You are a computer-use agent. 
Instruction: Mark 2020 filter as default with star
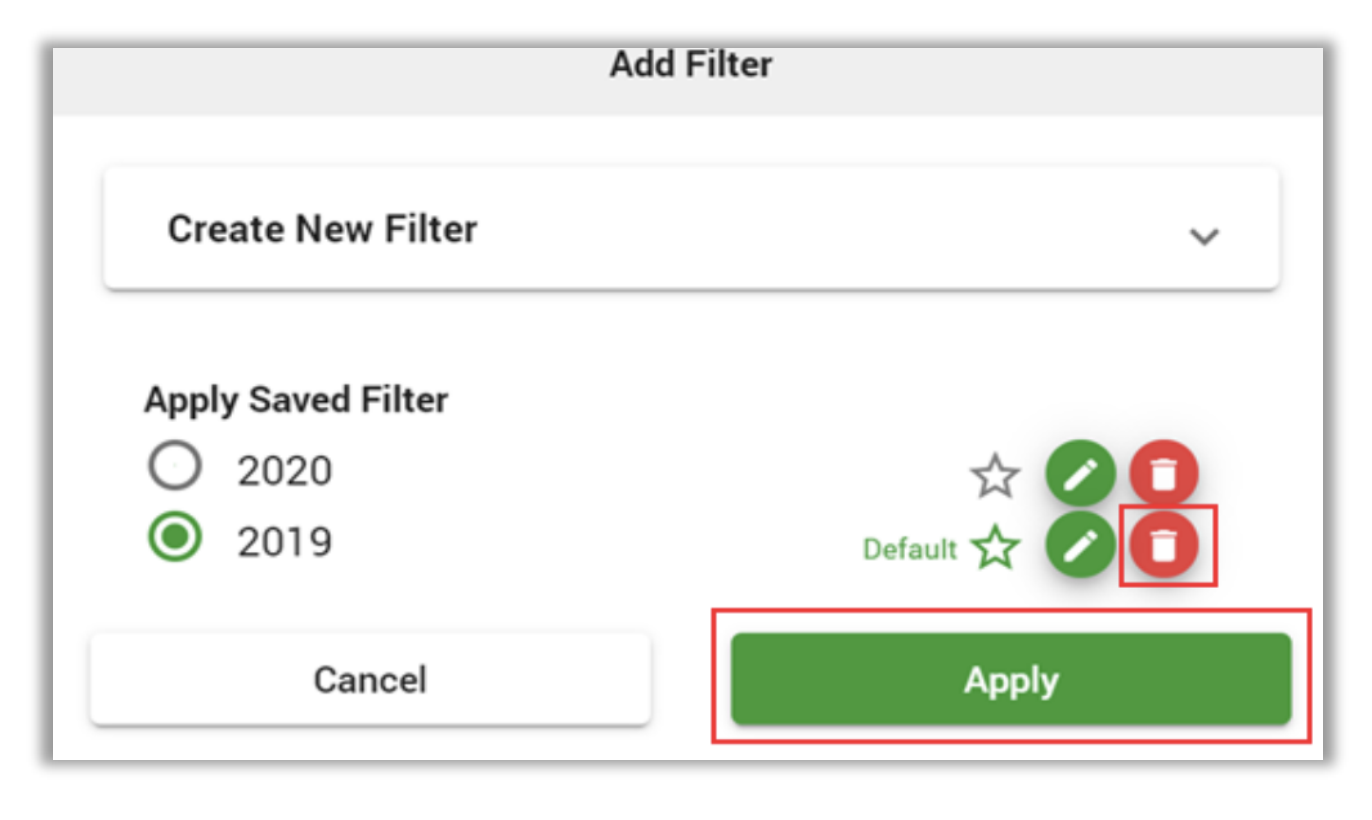tap(995, 476)
